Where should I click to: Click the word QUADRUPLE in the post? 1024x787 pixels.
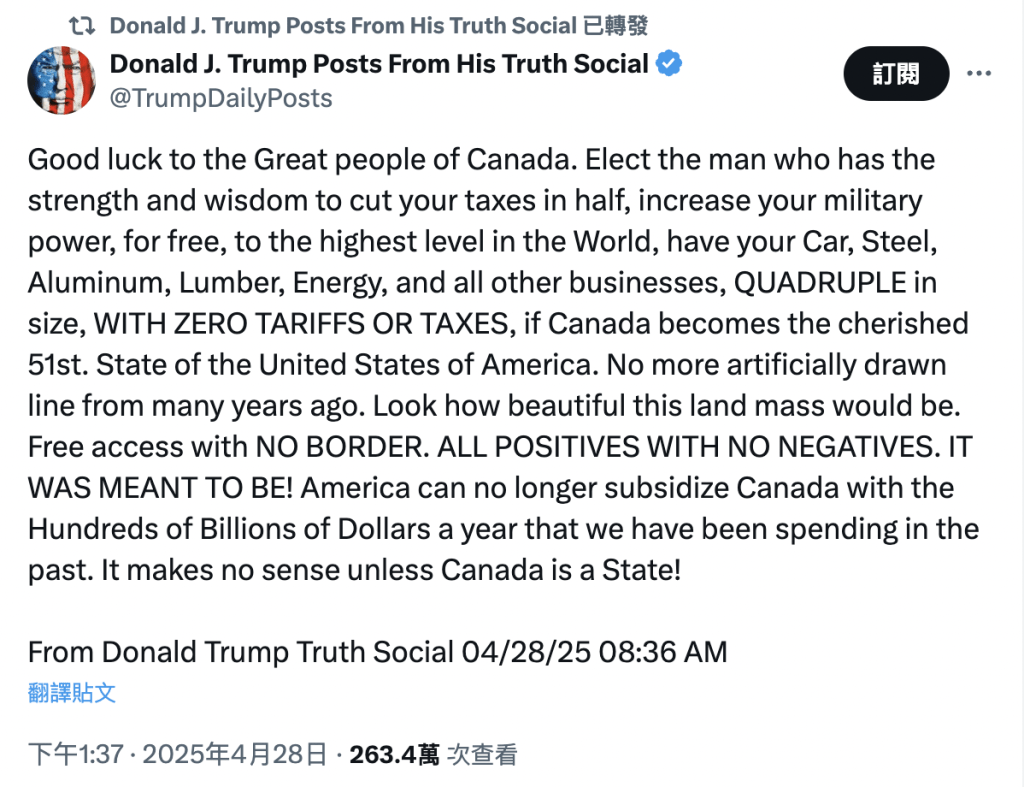(822, 283)
